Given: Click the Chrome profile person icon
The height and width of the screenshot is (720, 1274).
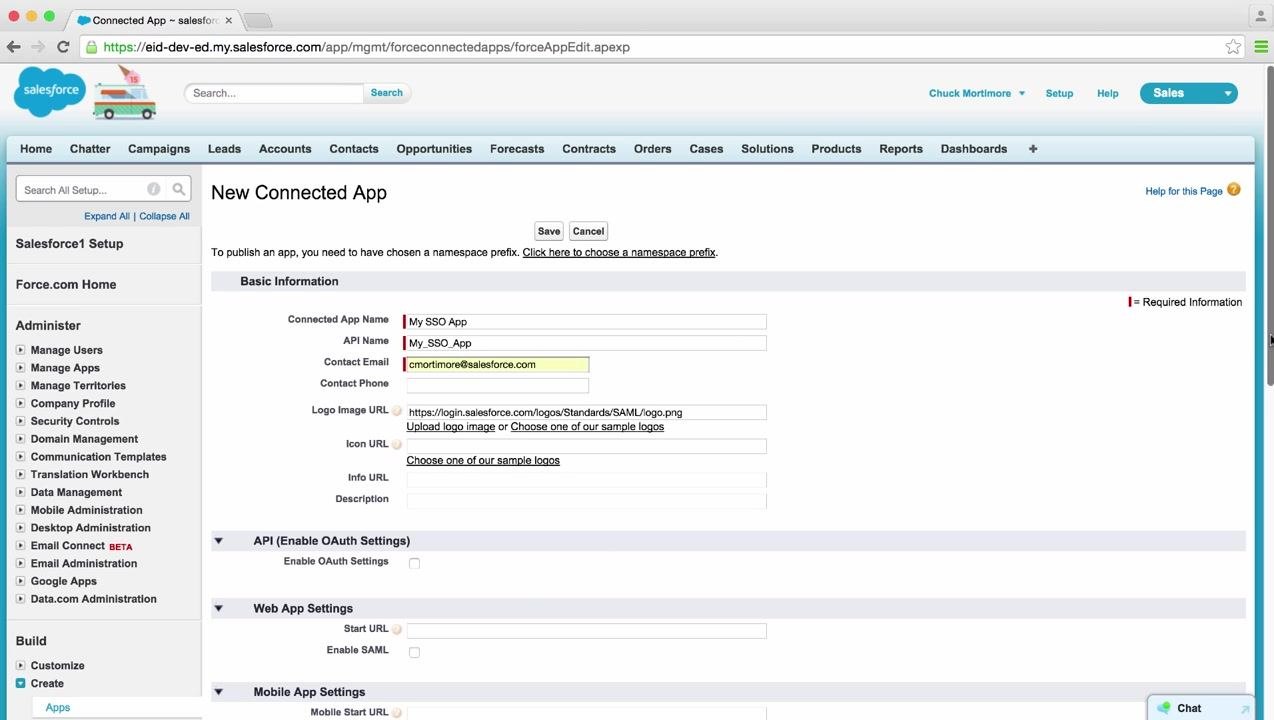Looking at the screenshot, I should tap(1260, 15).
